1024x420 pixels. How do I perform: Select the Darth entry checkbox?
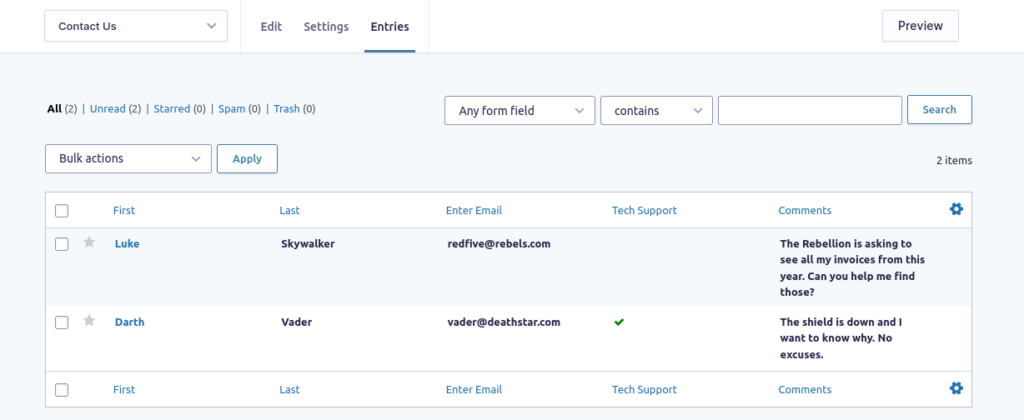tap(61, 323)
